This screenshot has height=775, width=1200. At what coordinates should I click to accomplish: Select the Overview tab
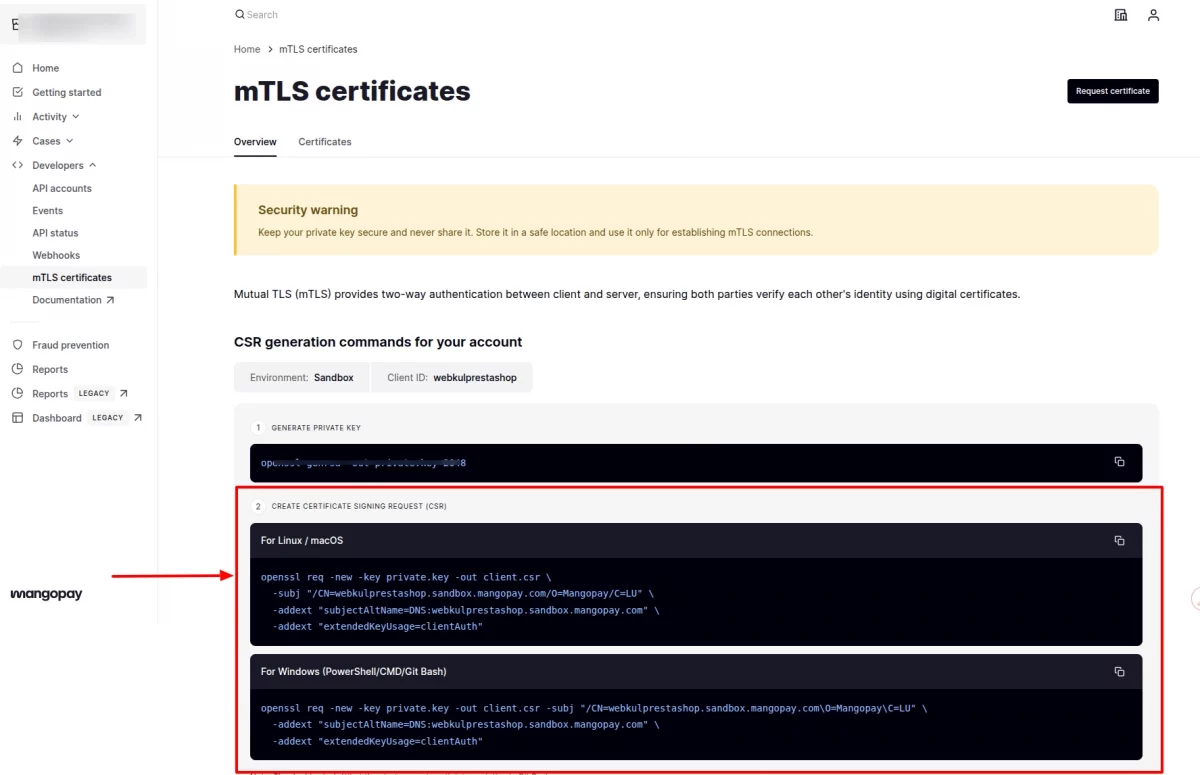pos(255,142)
